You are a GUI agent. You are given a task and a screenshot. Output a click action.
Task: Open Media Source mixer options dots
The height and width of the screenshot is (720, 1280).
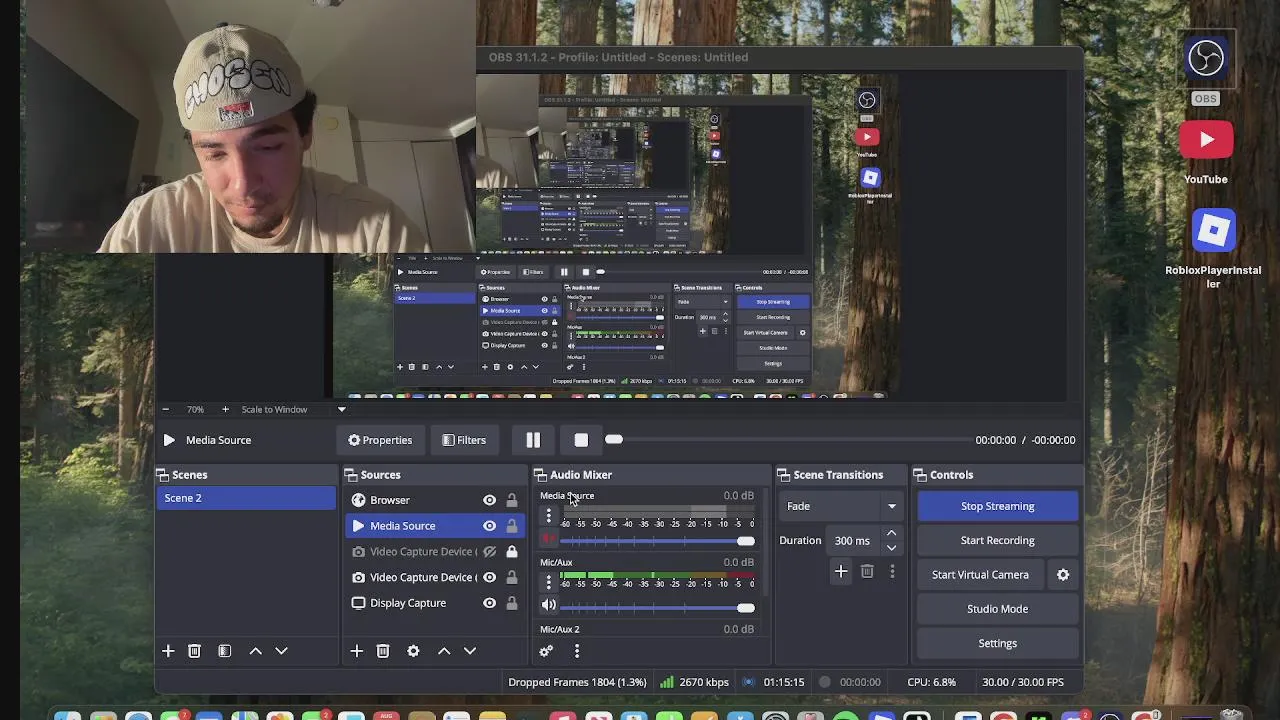[x=548, y=515]
